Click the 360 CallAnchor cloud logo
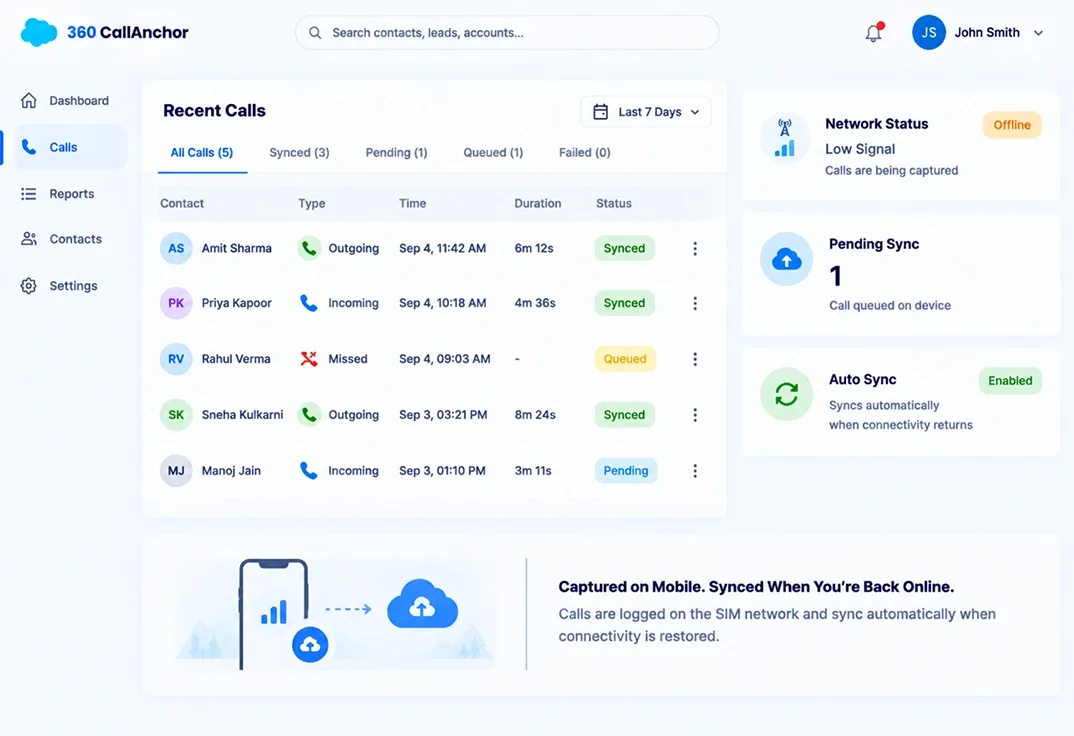Screen dimensions: 1074x736 38,32
